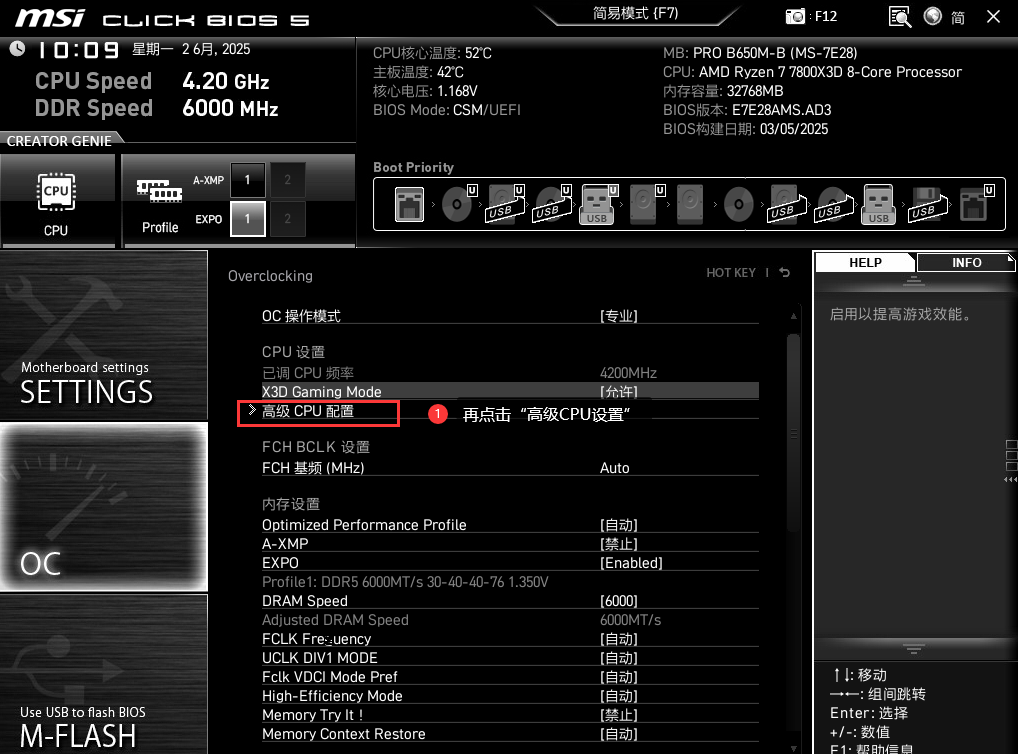The image size is (1018, 754).
Task: Select the highlighted first USB key boot icon
Action: [x=597, y=204]
